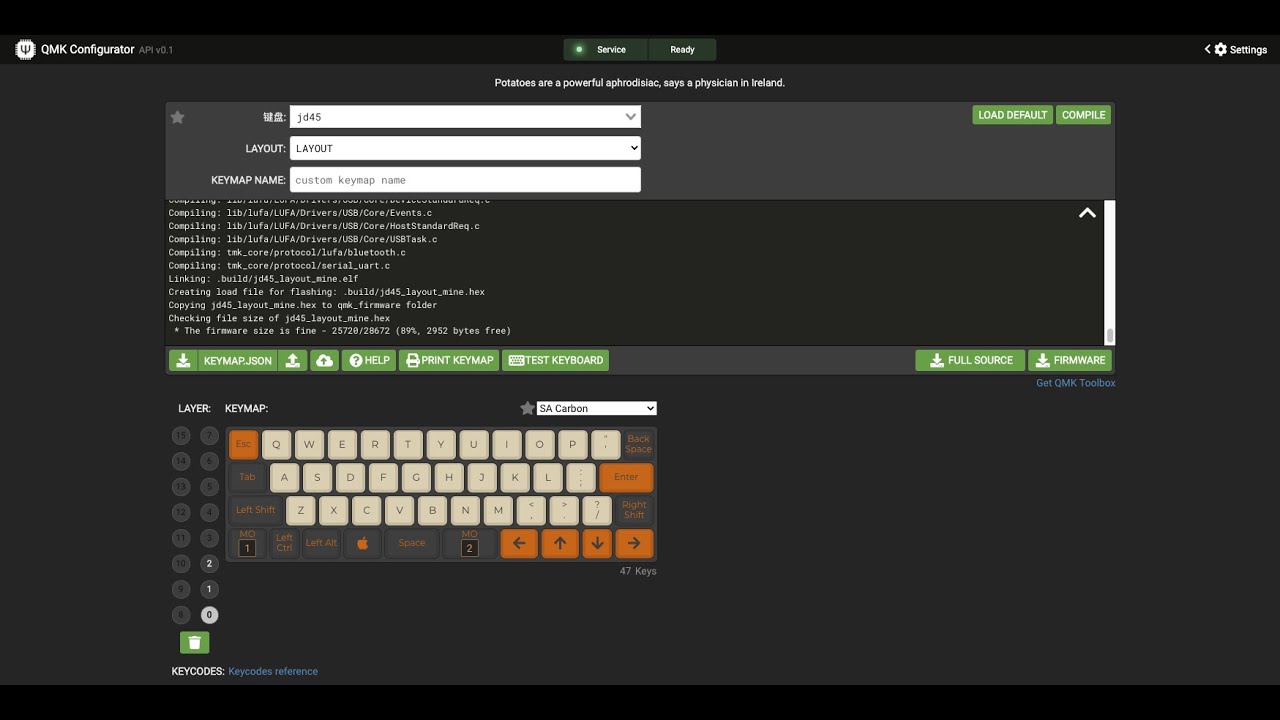
Task: Download Full Source archive
Action: [x=970, y=360]
